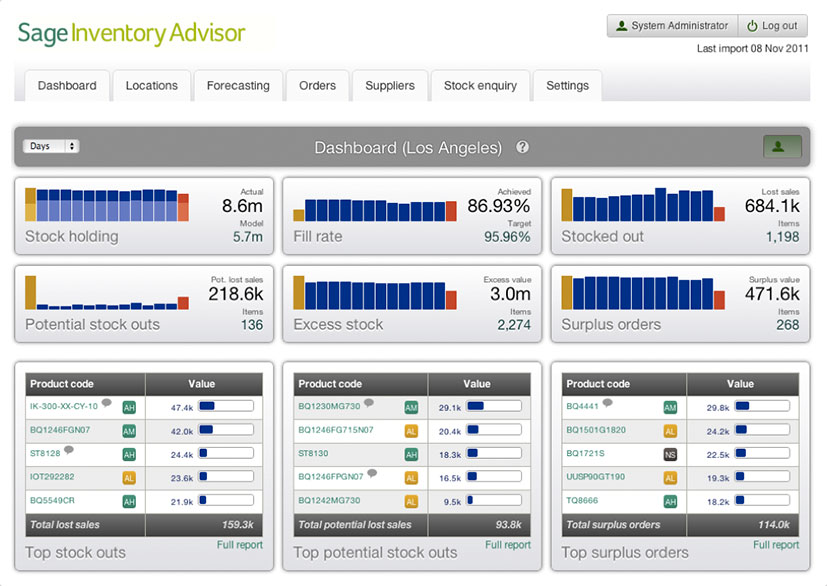Click comment bubble next to BQ4441
The width and height of the screenshot is (827, 586).
pyautogui.click(x=607, y=404)
